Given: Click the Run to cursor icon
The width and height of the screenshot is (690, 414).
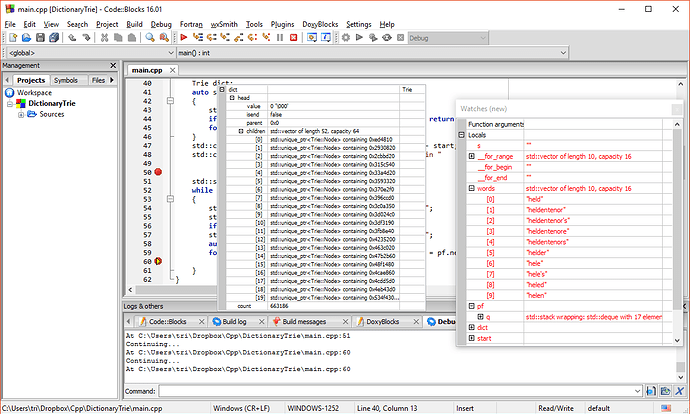Looking at the screenshot, I should pos(198,38).
